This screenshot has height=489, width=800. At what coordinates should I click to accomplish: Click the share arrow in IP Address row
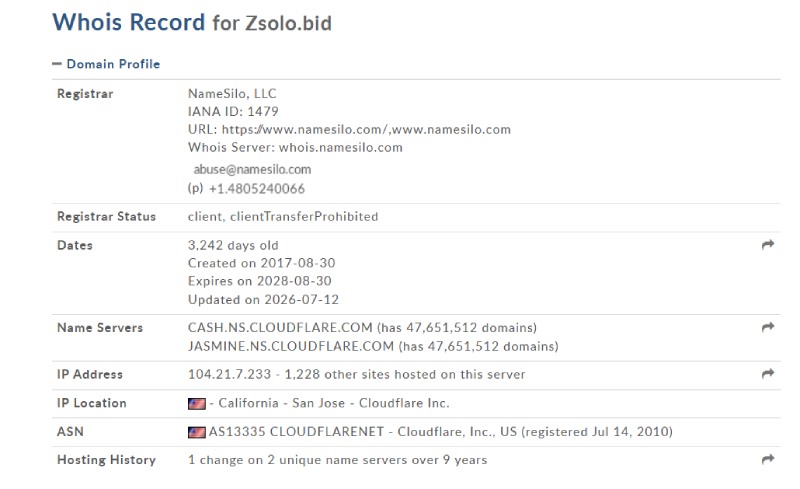coord(768,374)
